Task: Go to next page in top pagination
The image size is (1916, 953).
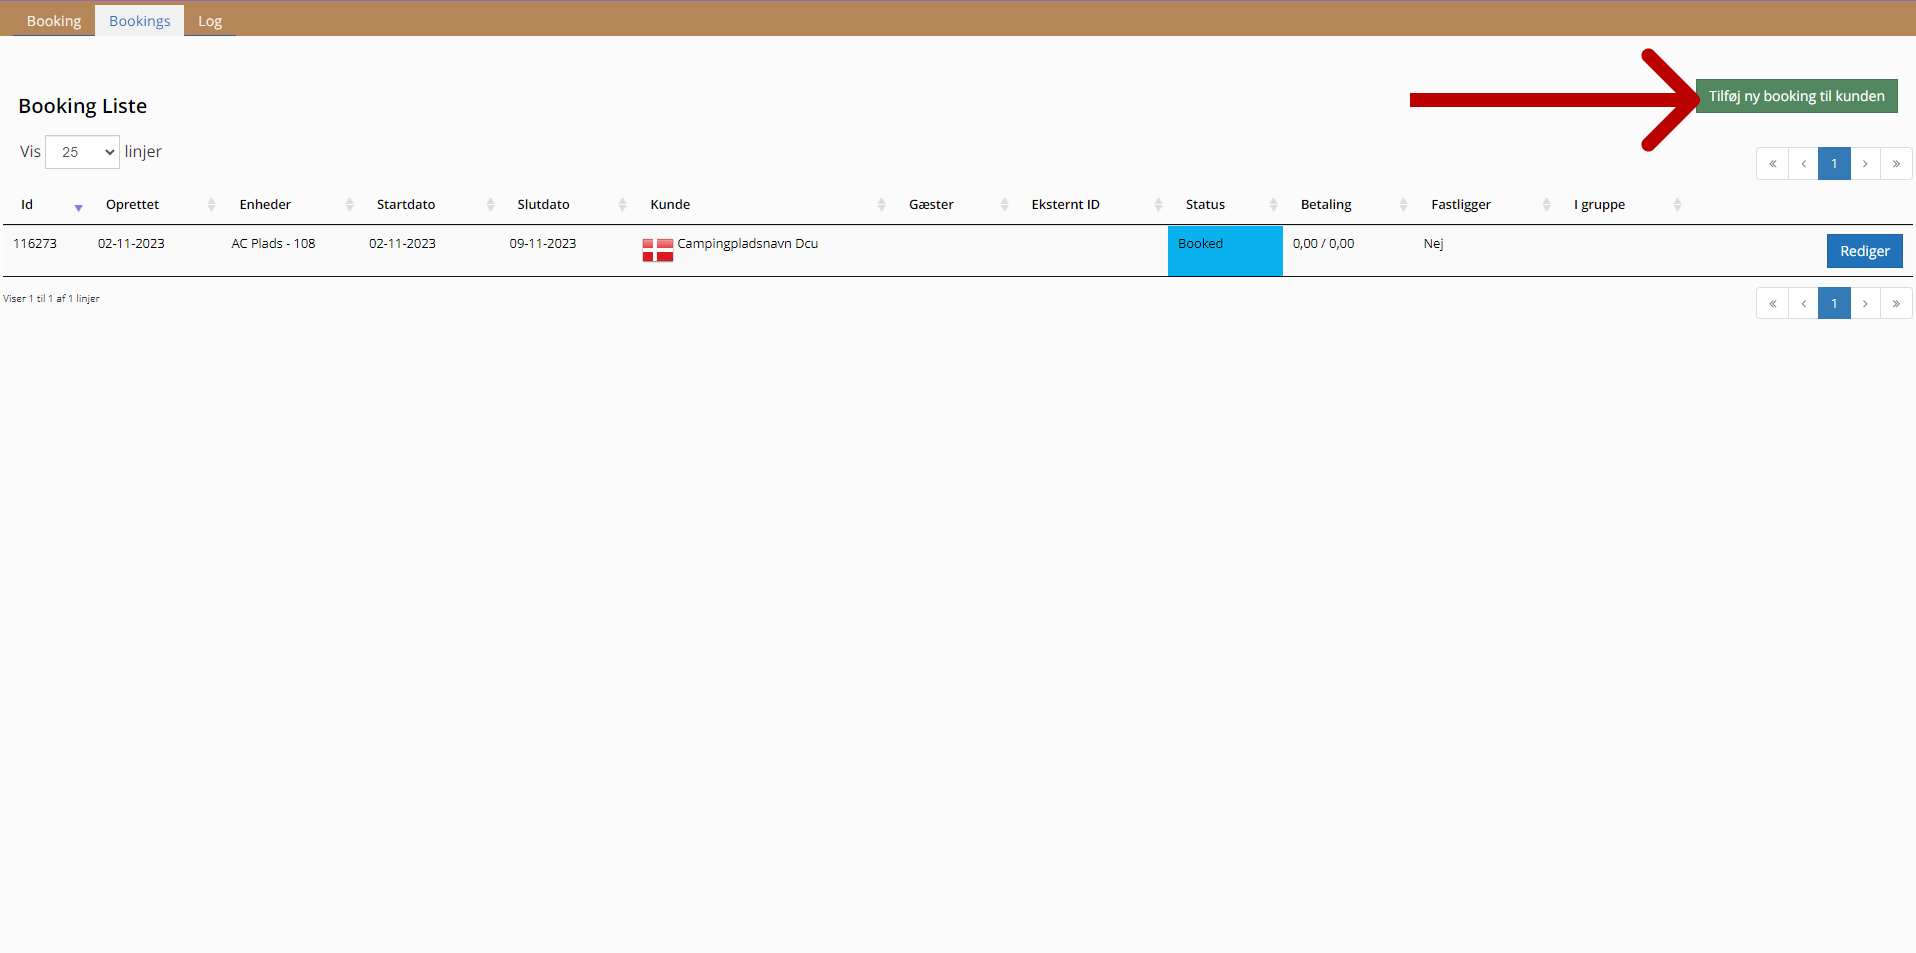Action: [x=1865, y=164]
